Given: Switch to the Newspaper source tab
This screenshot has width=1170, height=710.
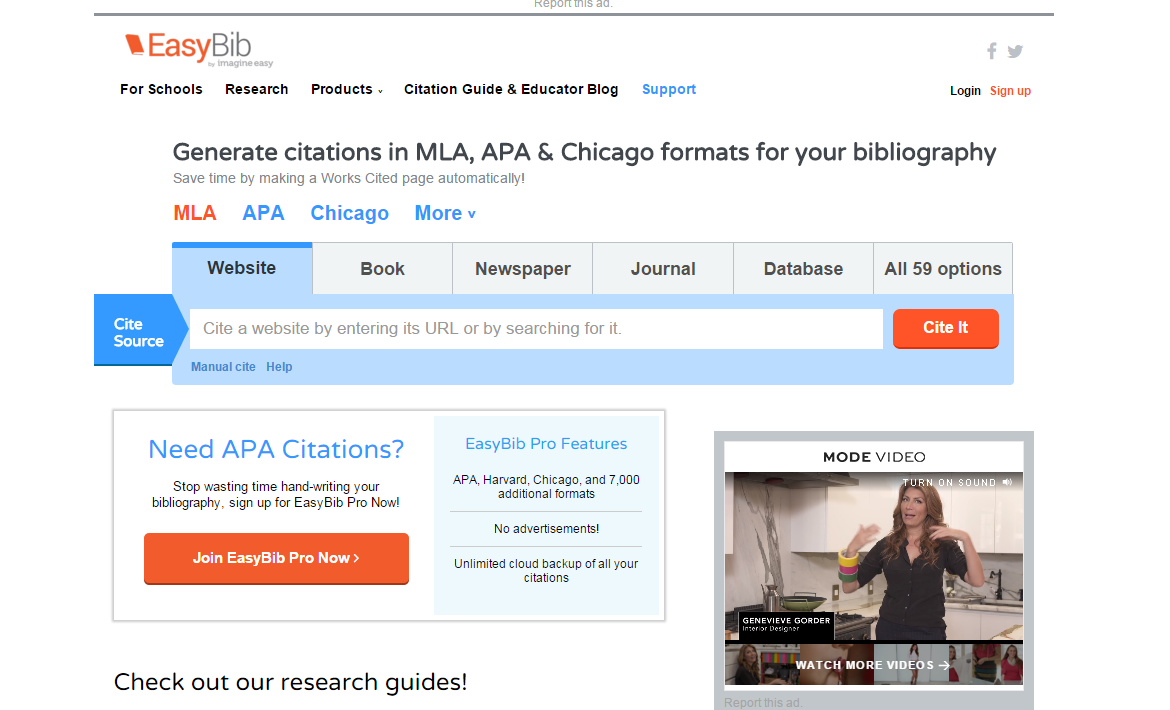Looking at the screenshot, I should pyautogui.click(x=522, y=268).
